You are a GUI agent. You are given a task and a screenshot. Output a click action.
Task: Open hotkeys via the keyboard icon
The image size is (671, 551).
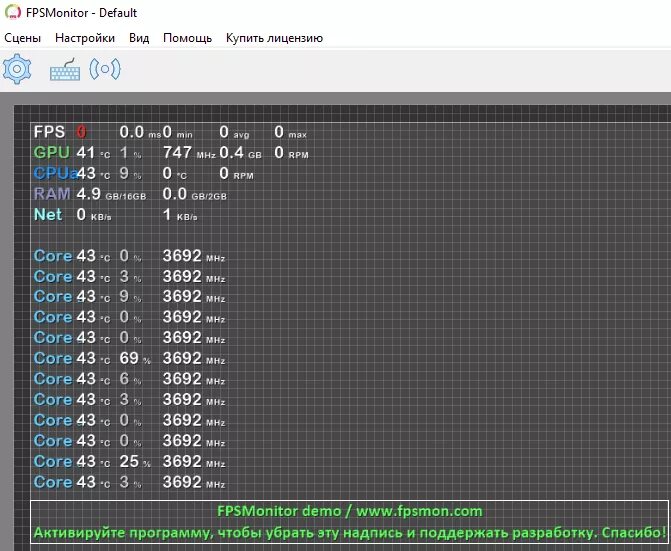click(x=65, y=69)
